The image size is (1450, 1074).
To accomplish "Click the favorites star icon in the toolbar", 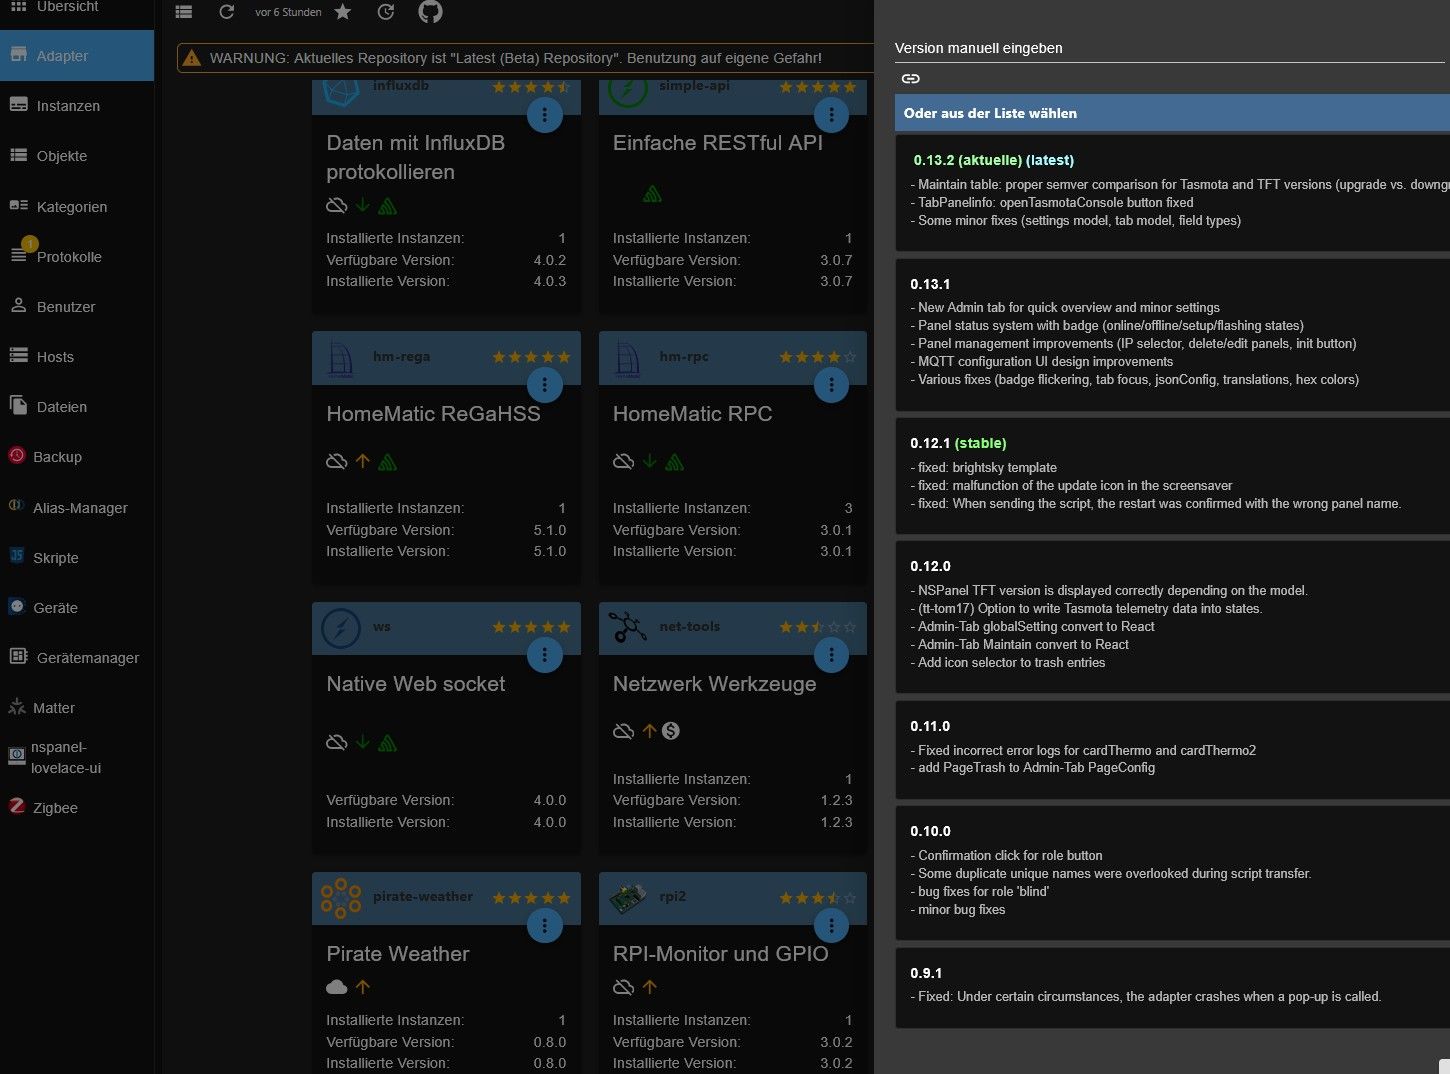I will (x=342, y=12).
